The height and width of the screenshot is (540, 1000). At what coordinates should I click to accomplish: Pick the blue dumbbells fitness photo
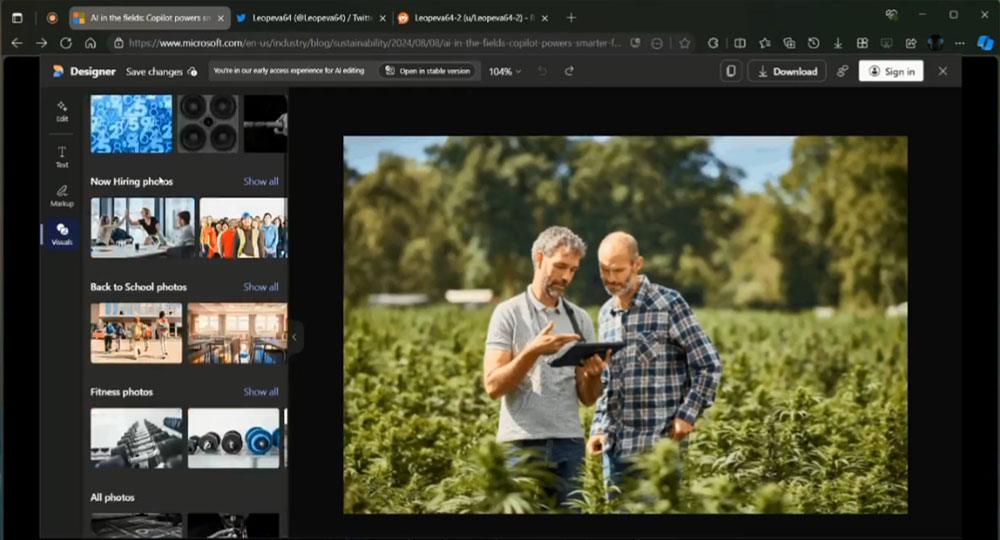click(233, 438)
